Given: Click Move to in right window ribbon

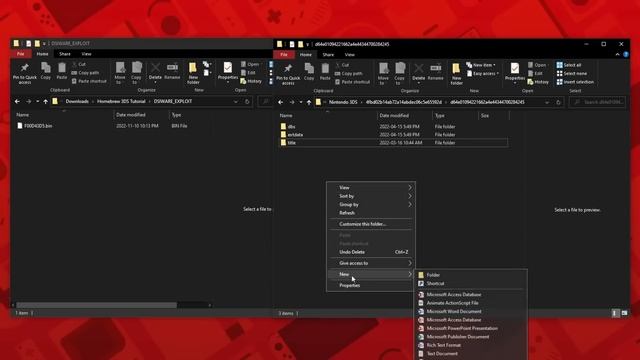Looking at the screenshot, I should coord(383,73).
